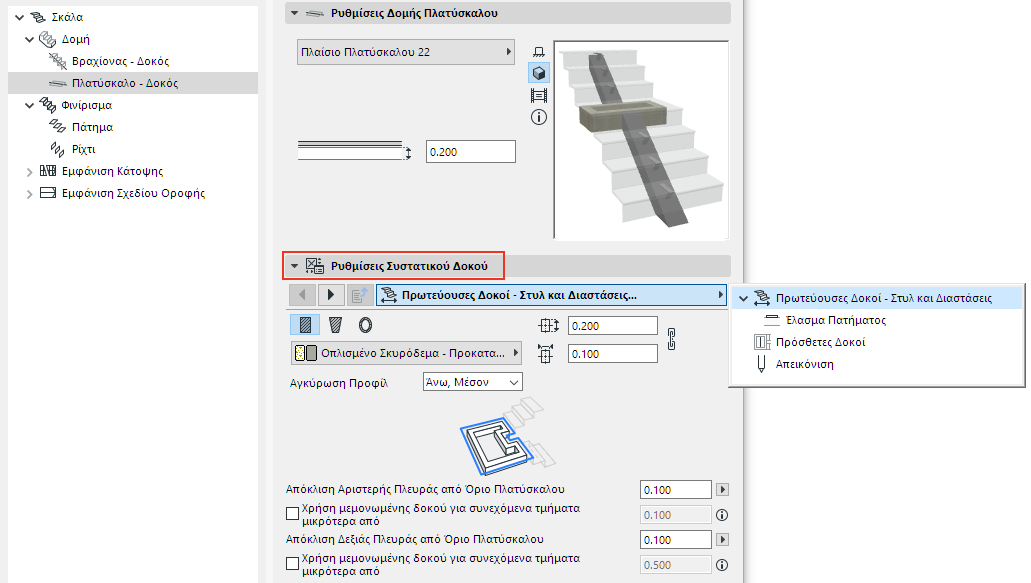Enable second single beam checkbox
Screen dimensions: 1031x583
pyautogui.click(x=293, y=564)
